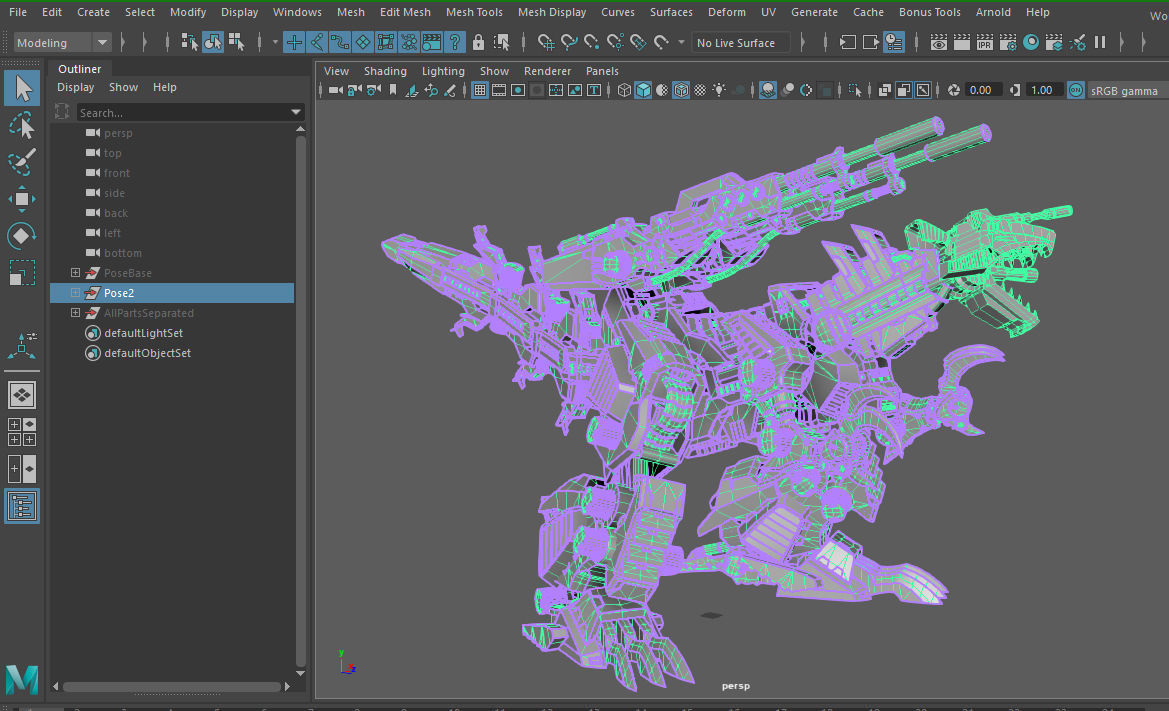This screenshot has width=1169, height=711.
Task: Expand the PoseBase node
Action: (75, 273)
